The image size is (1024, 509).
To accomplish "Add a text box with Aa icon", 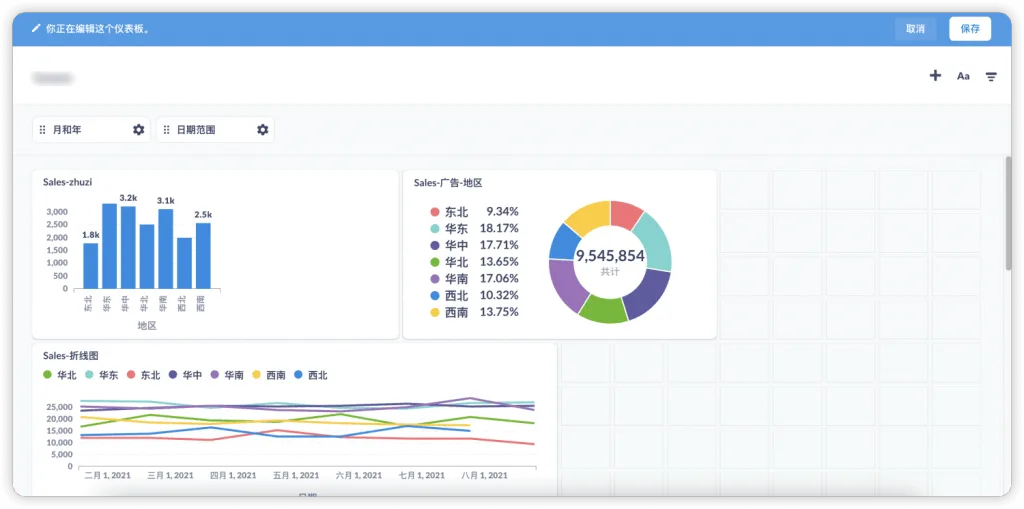I will (x=963, y=76).
